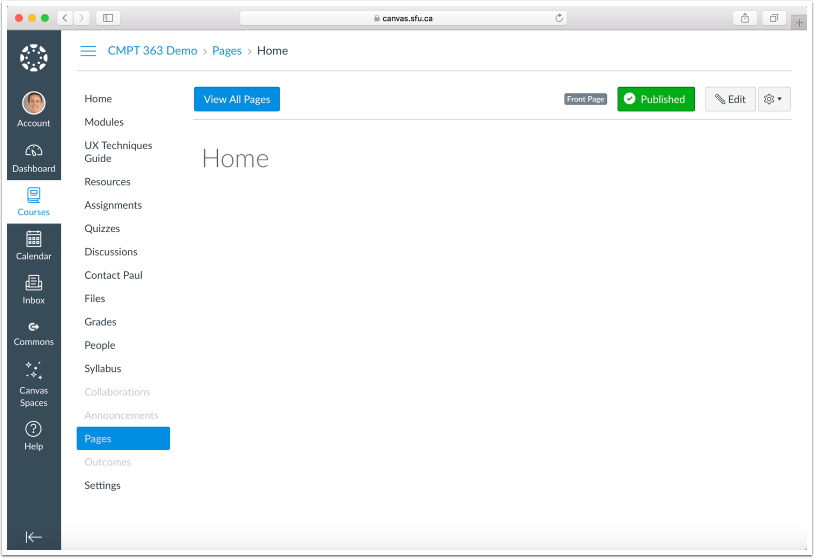Click the Canvas logo icon
The width and height of the screenshot is (814, 558).
coord(34,58)
